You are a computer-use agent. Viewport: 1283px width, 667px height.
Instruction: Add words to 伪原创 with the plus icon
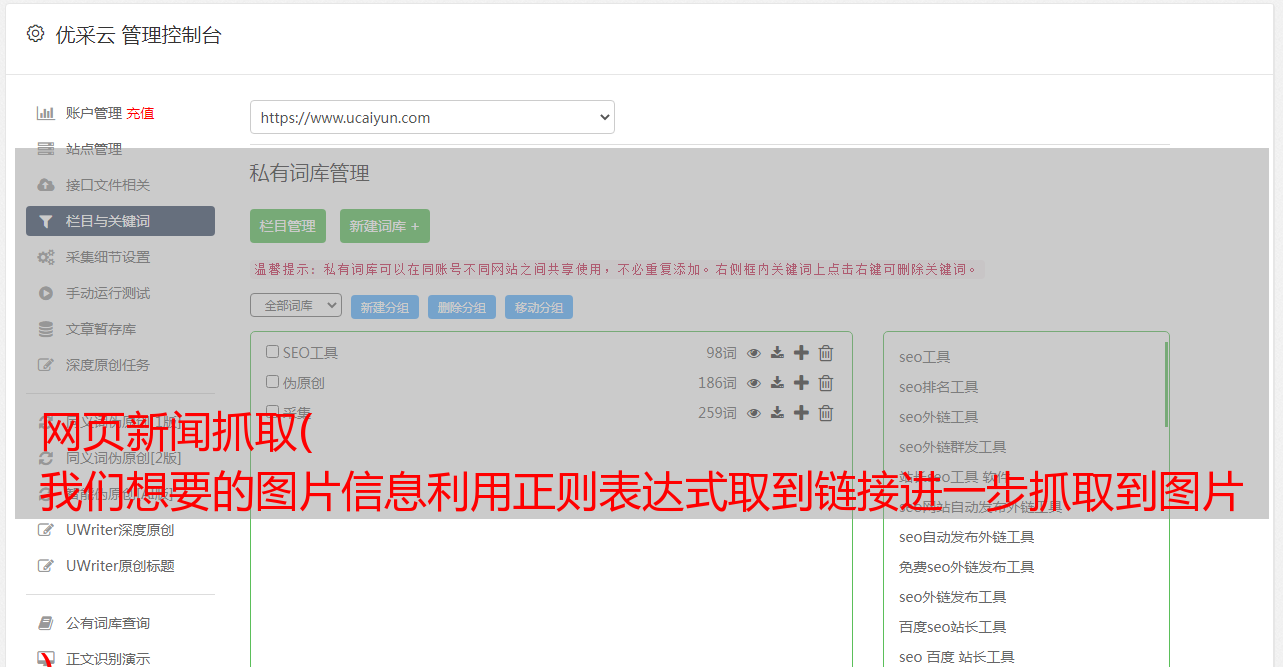[x=801, y=383]
